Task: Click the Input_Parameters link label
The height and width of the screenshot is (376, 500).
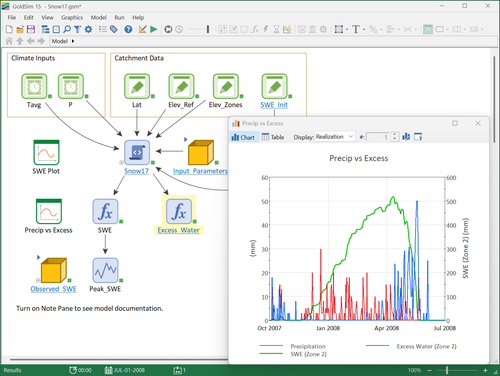Action: [x=200, y=171]
